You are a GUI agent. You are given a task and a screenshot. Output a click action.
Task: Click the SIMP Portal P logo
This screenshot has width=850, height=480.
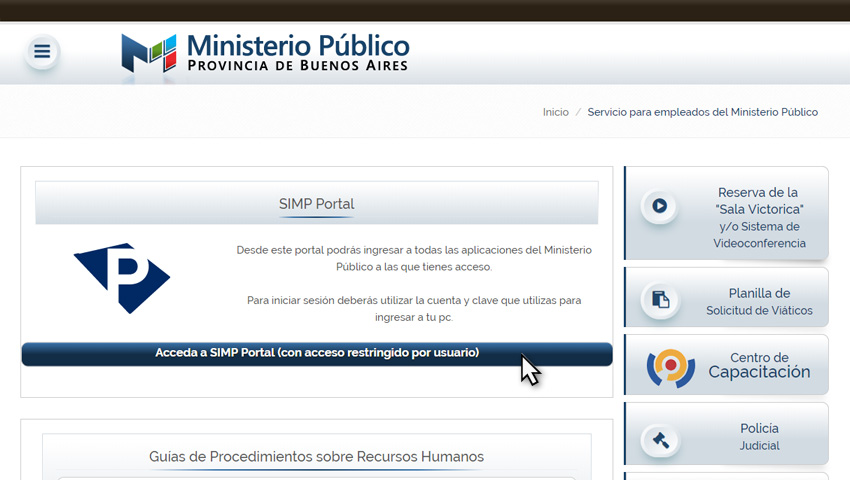(122, 278)
